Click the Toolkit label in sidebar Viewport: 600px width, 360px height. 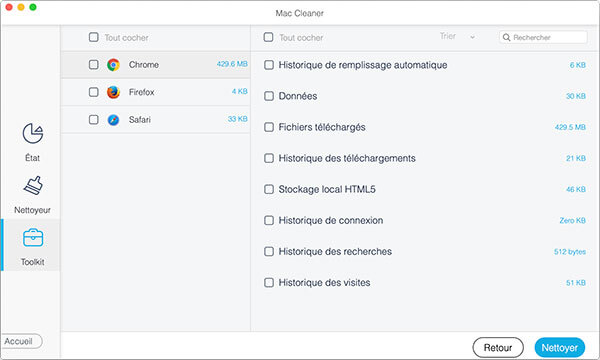(x=33, y=262)
